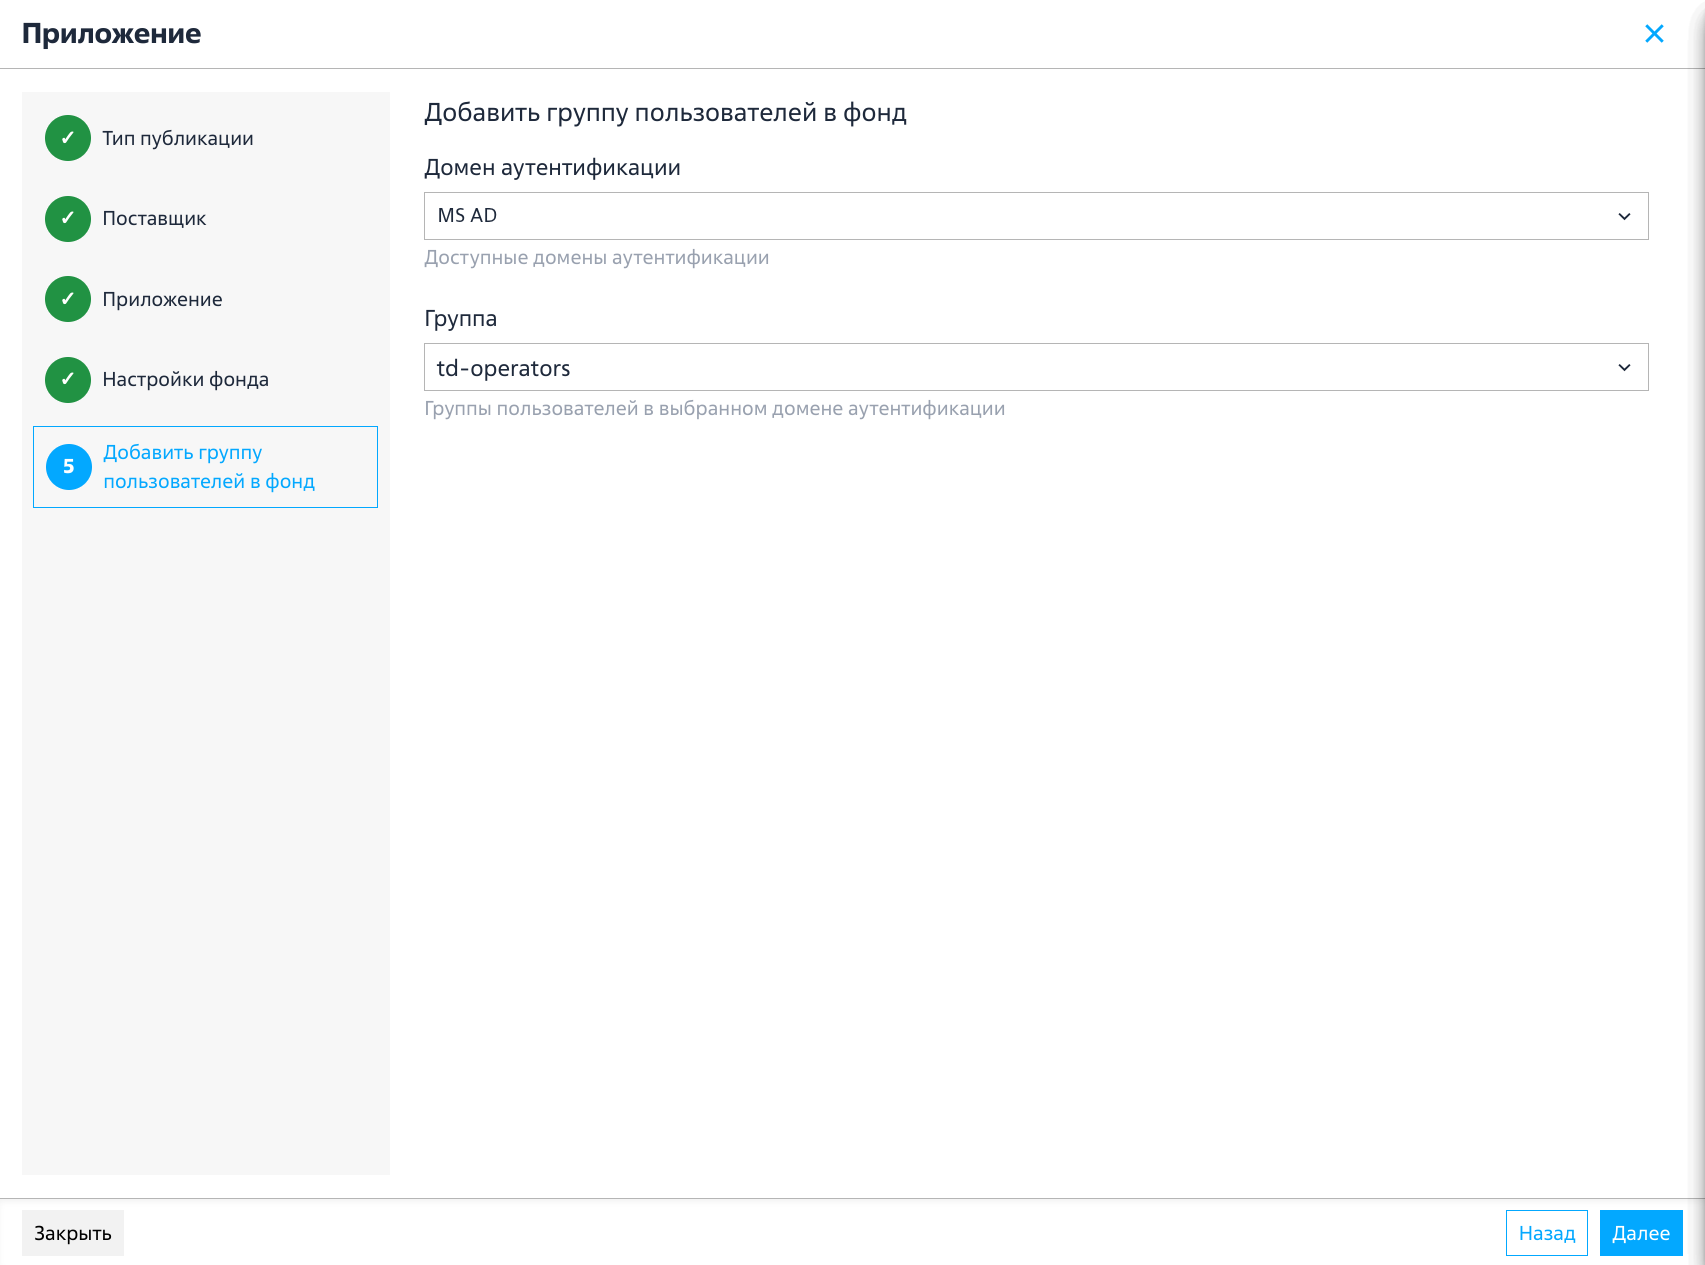Click the chevron arrow of the Группа field

(1624, 367)
